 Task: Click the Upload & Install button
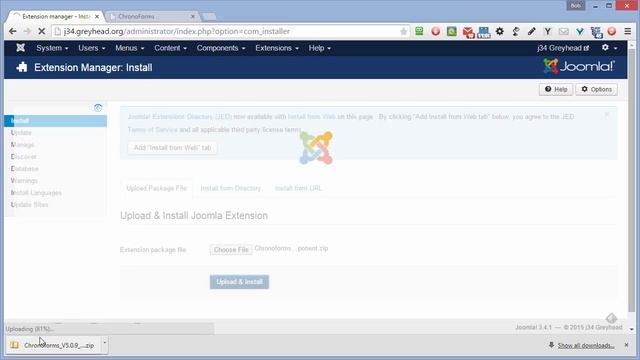239,282
